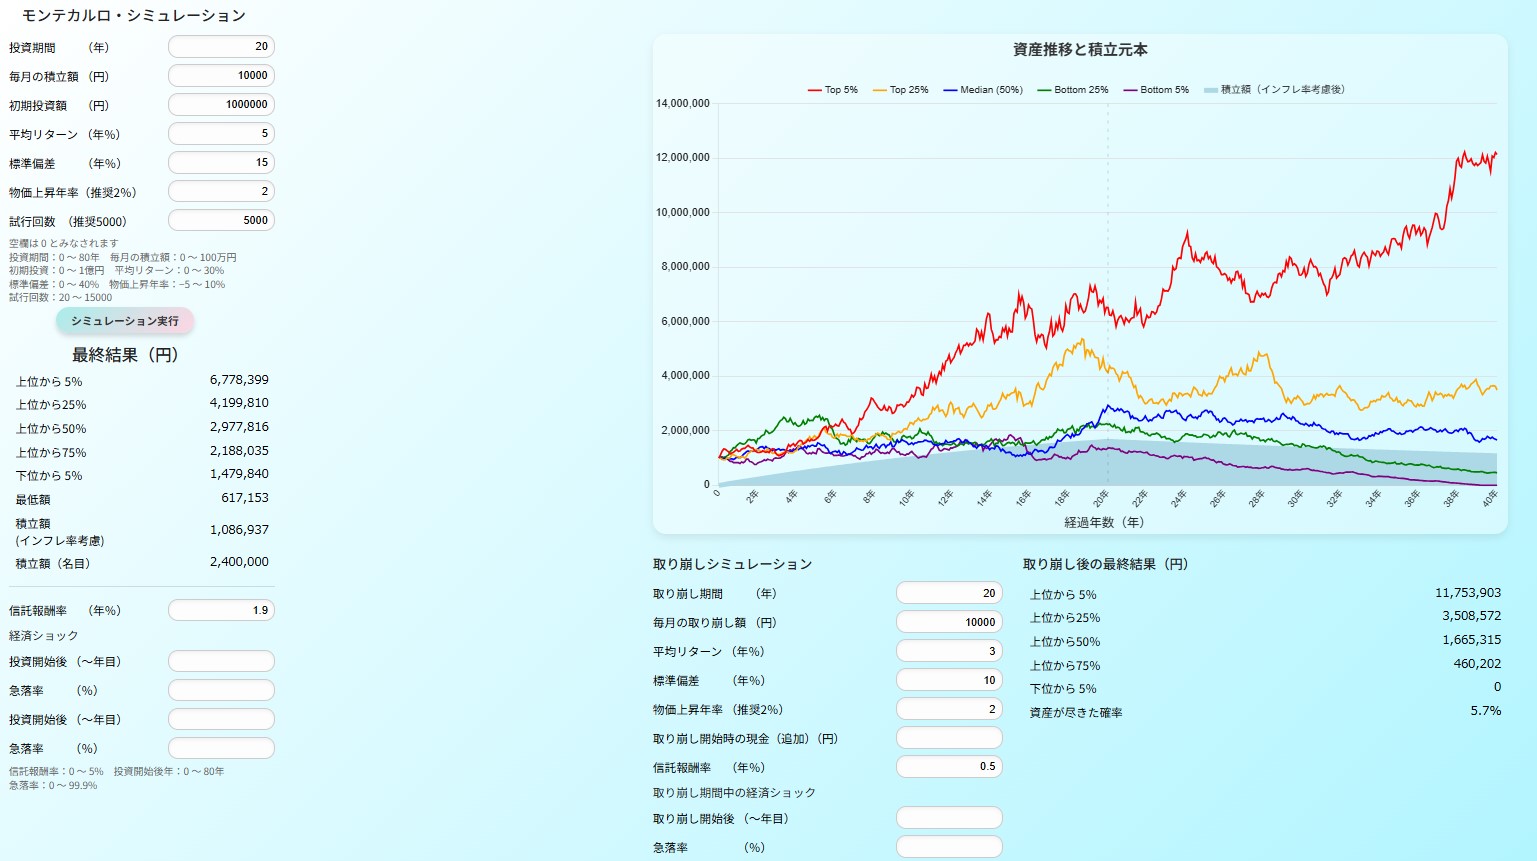Toggle the Bottom 5% legend entry
This screenshot has height=861, width=1537.
click(1156, 90)
